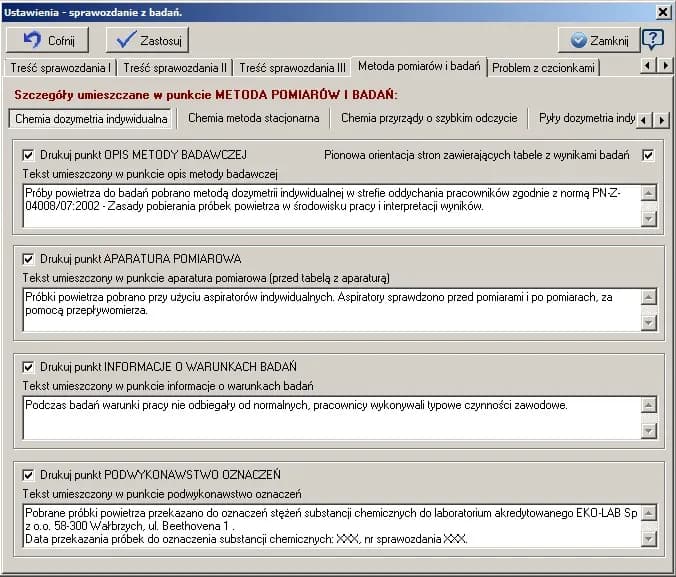
Task: Select Chemia metoda stacjonarna sub-tab
Action: coord(254,118)
